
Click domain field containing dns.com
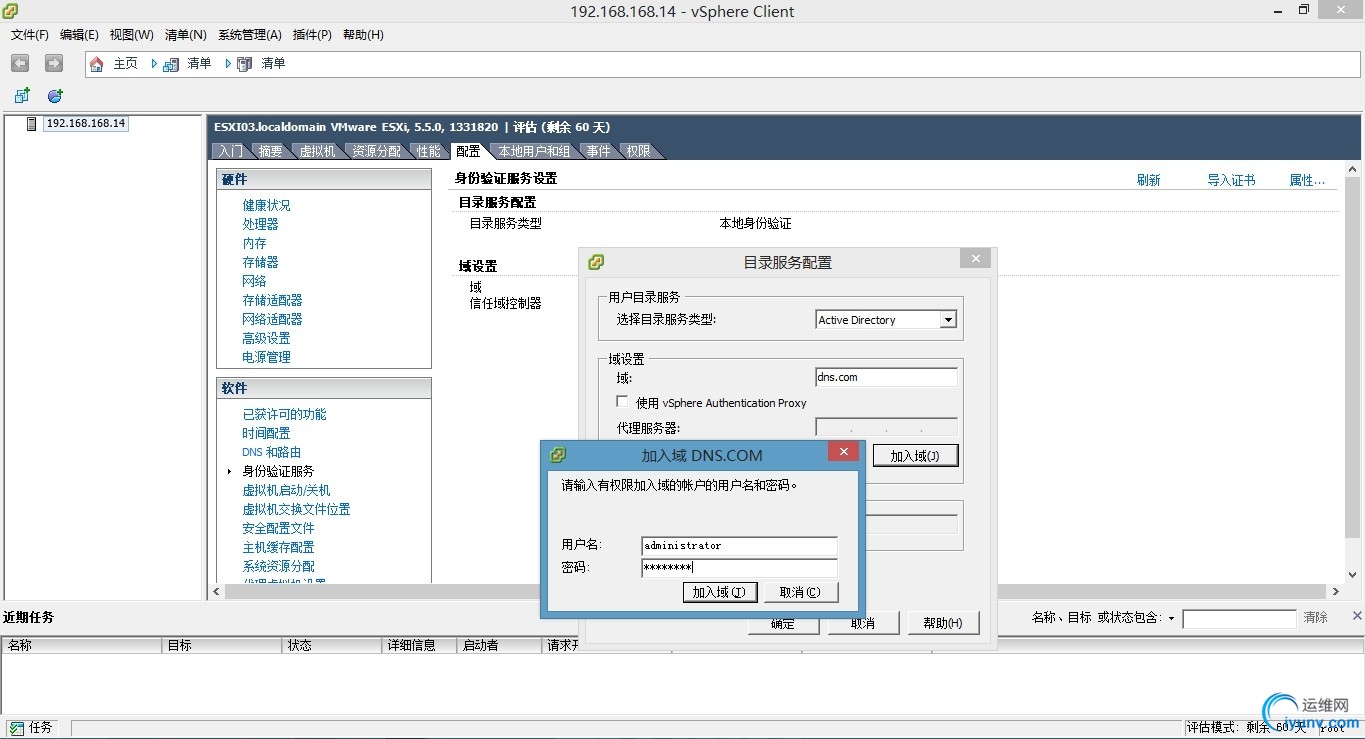tap(886, 377)
